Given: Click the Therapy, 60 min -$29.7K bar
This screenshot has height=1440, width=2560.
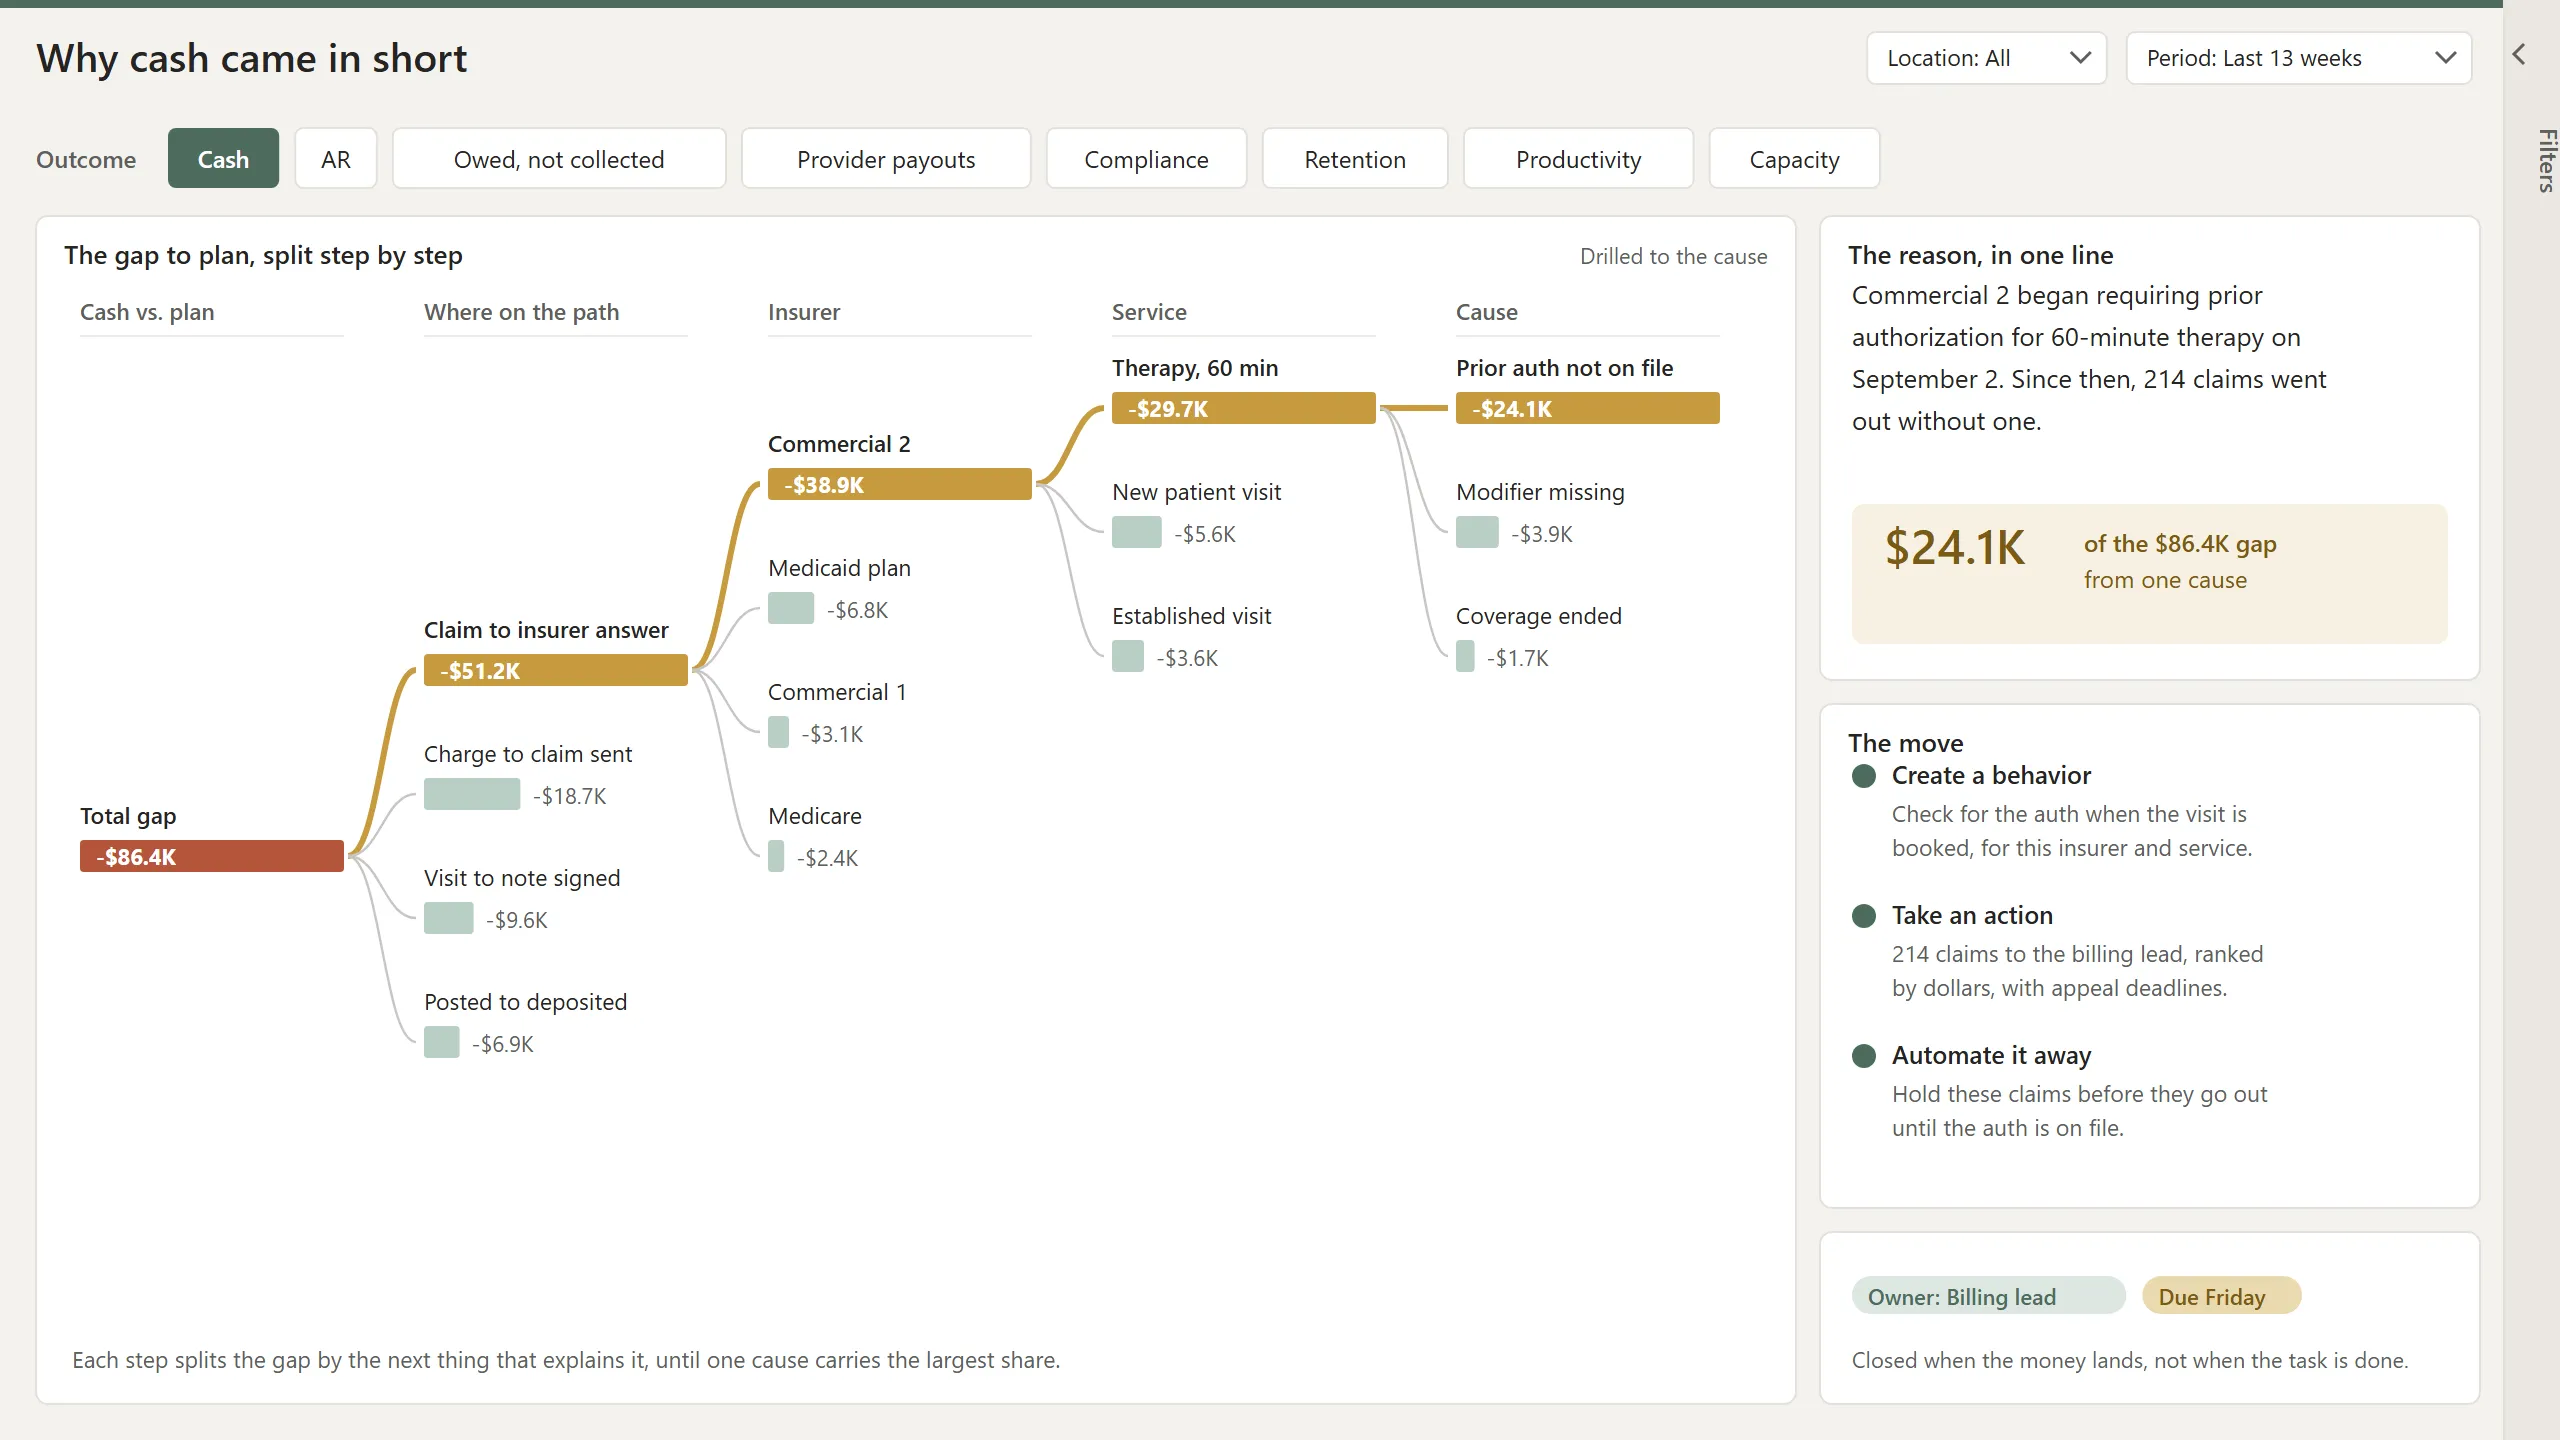Looking at the screenshot, I should [x=1244, y=408].
